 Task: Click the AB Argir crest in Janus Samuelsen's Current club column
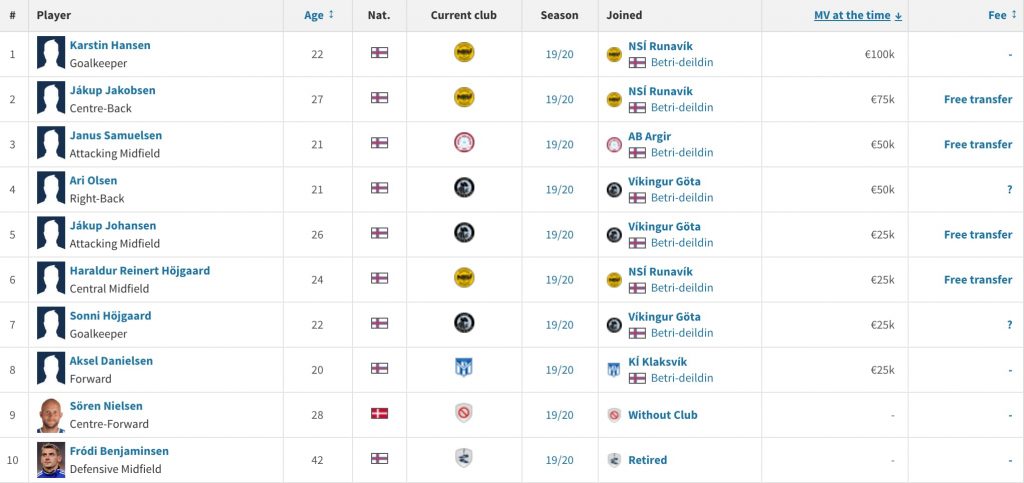click(464, 142)
